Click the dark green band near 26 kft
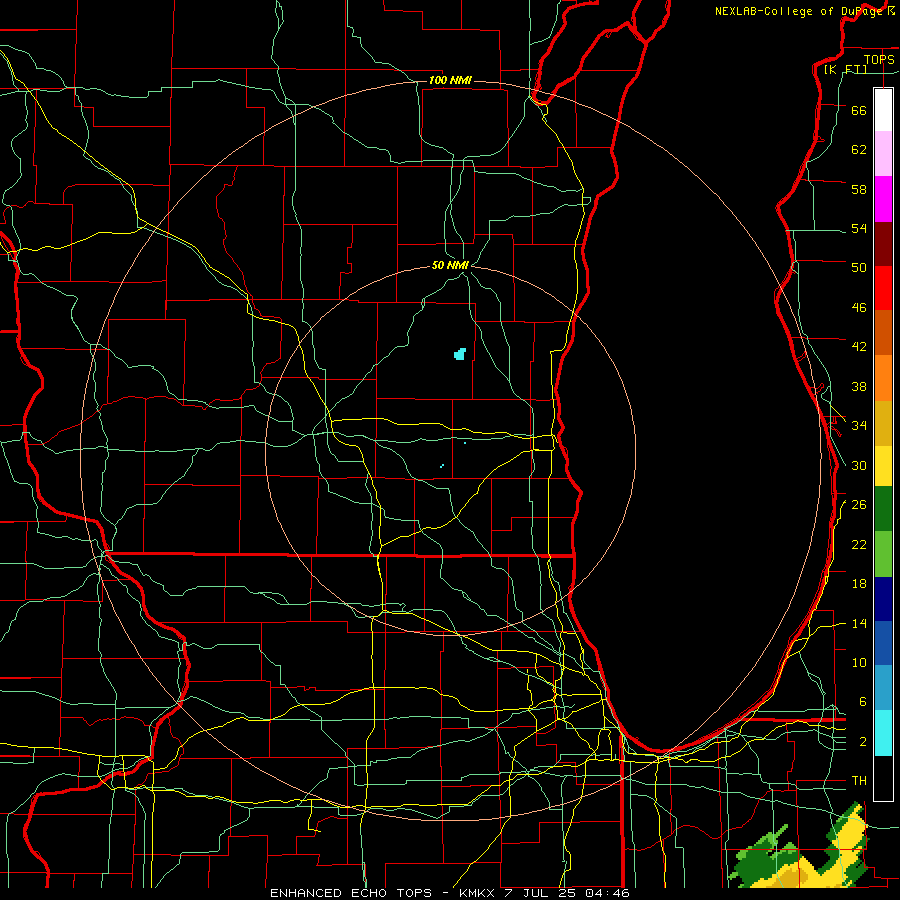The width and height of the screenshot is (900, 900). (883, 509)
